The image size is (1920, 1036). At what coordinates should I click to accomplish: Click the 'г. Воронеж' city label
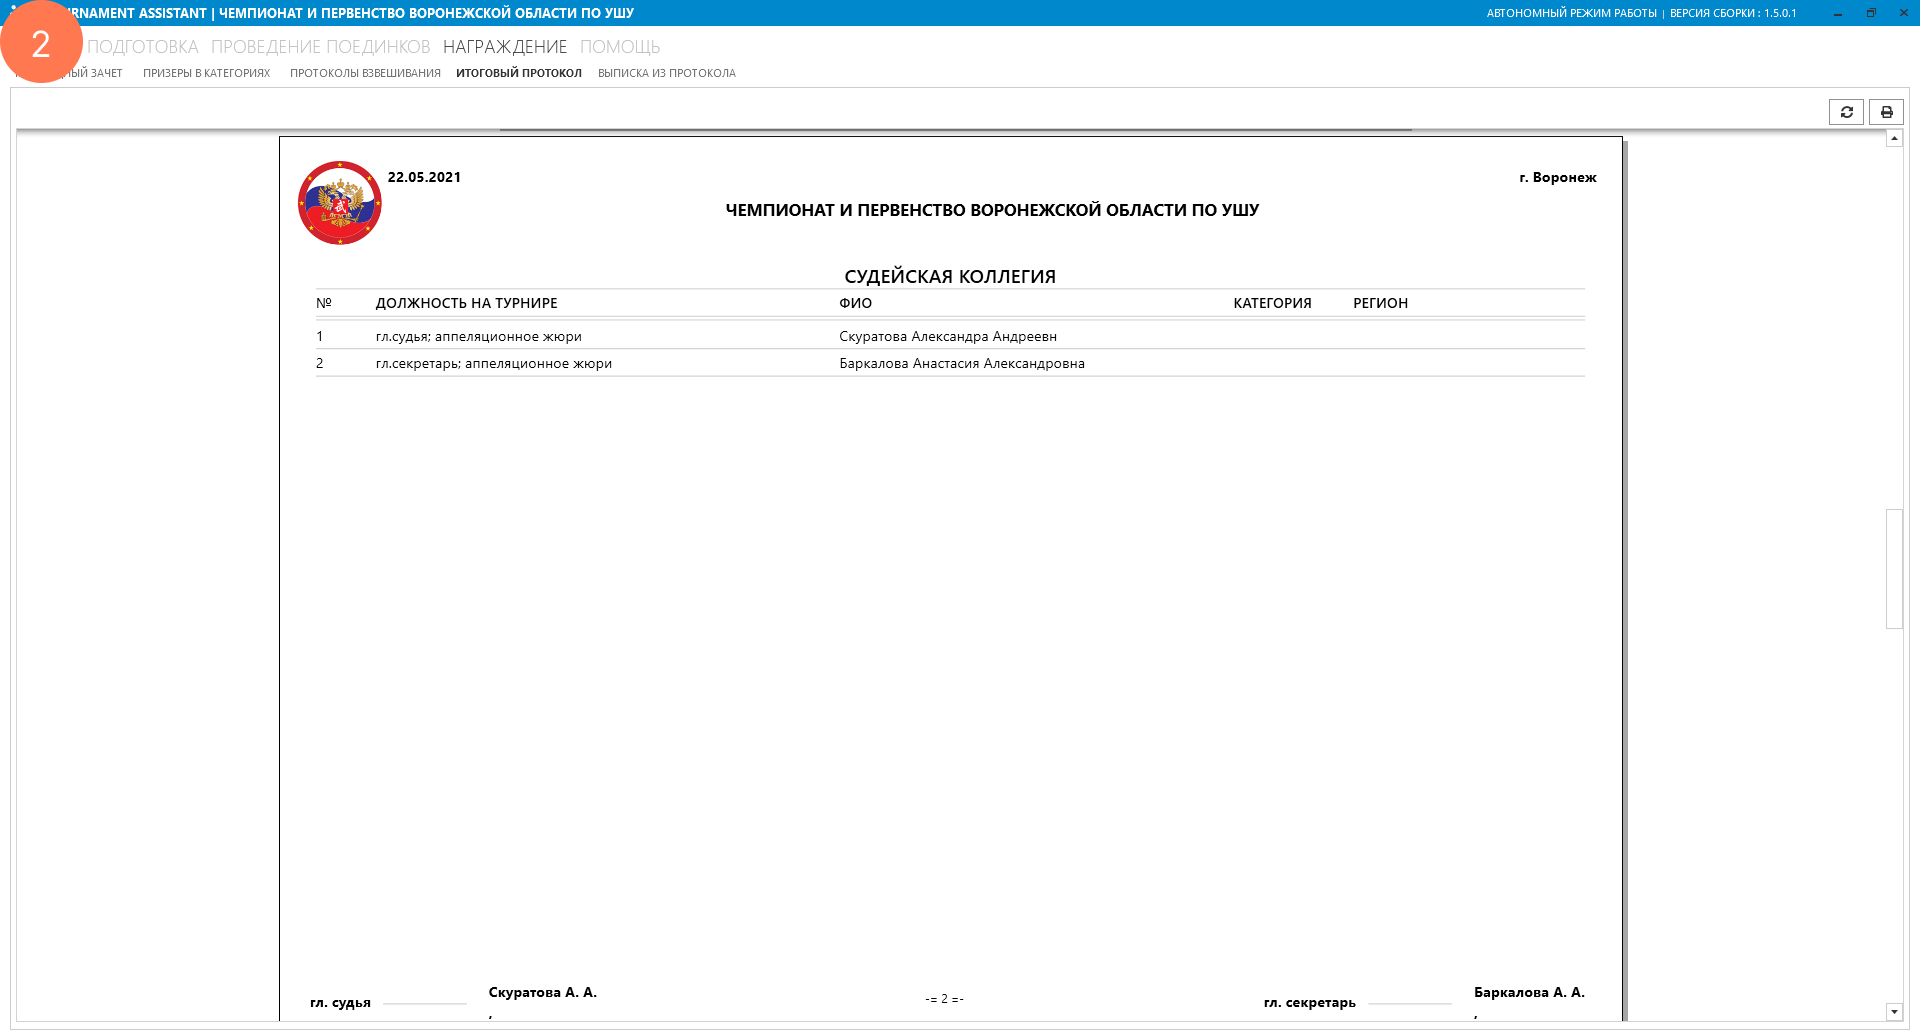click(x=1558, y=177)
